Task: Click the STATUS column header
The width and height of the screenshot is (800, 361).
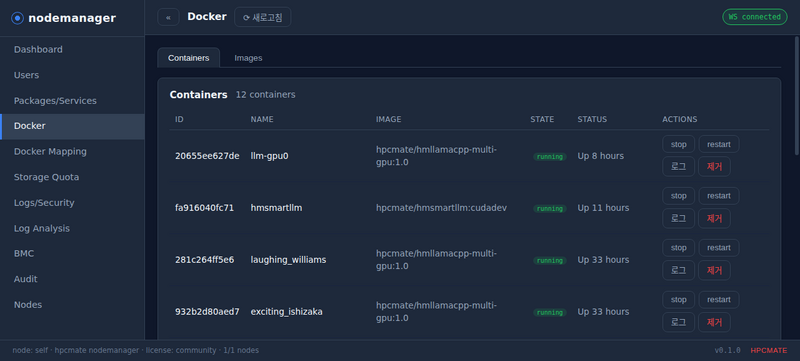Action: (x=592, y=119)
